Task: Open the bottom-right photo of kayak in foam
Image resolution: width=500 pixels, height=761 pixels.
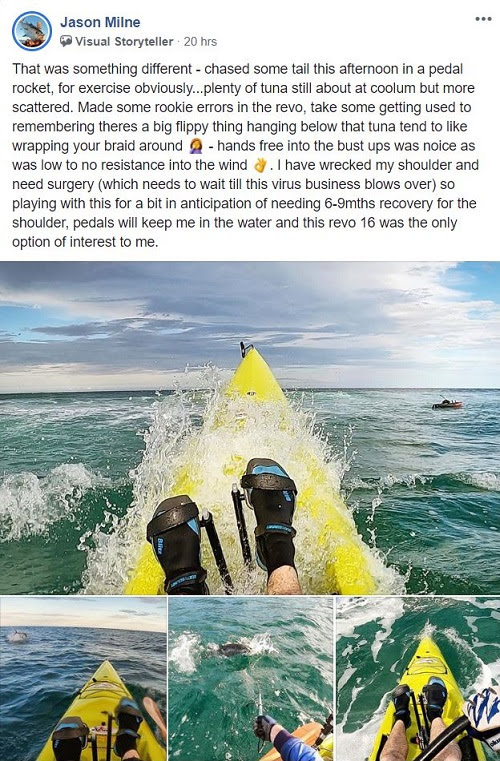Action: [x=418, y=679]
